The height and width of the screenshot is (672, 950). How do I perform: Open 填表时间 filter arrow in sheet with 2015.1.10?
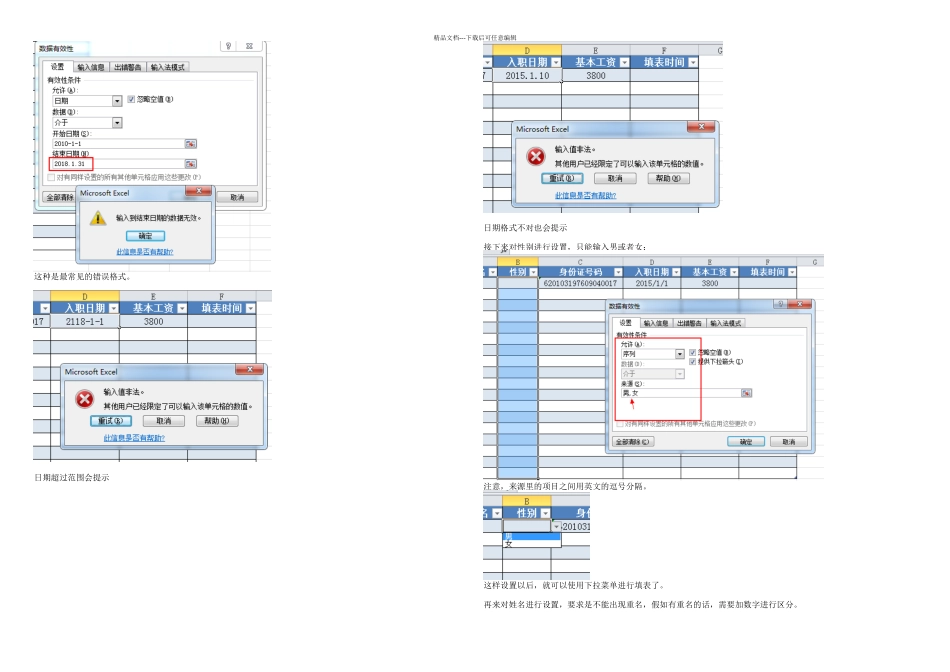tap(693, 62)
